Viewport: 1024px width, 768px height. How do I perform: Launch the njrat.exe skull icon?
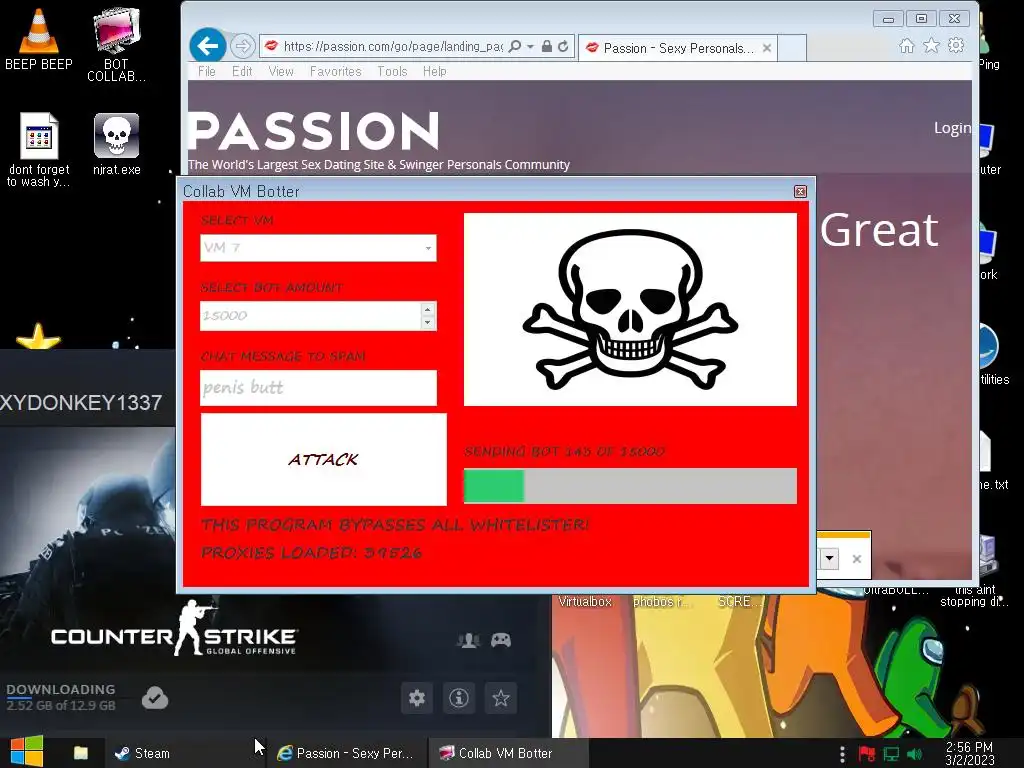tap(116, 144)
